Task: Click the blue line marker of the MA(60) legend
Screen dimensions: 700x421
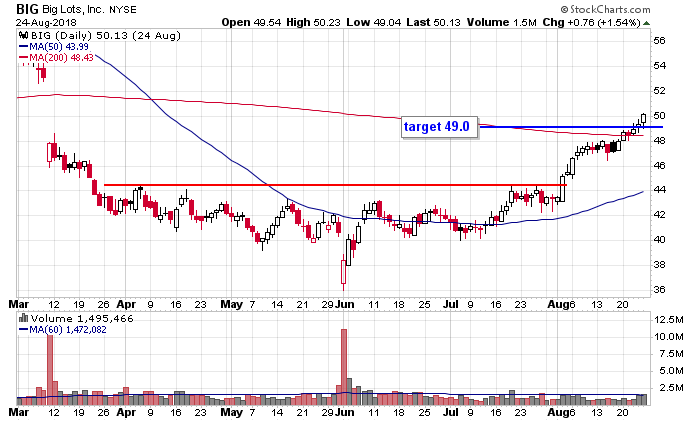Action: [24, 329]
